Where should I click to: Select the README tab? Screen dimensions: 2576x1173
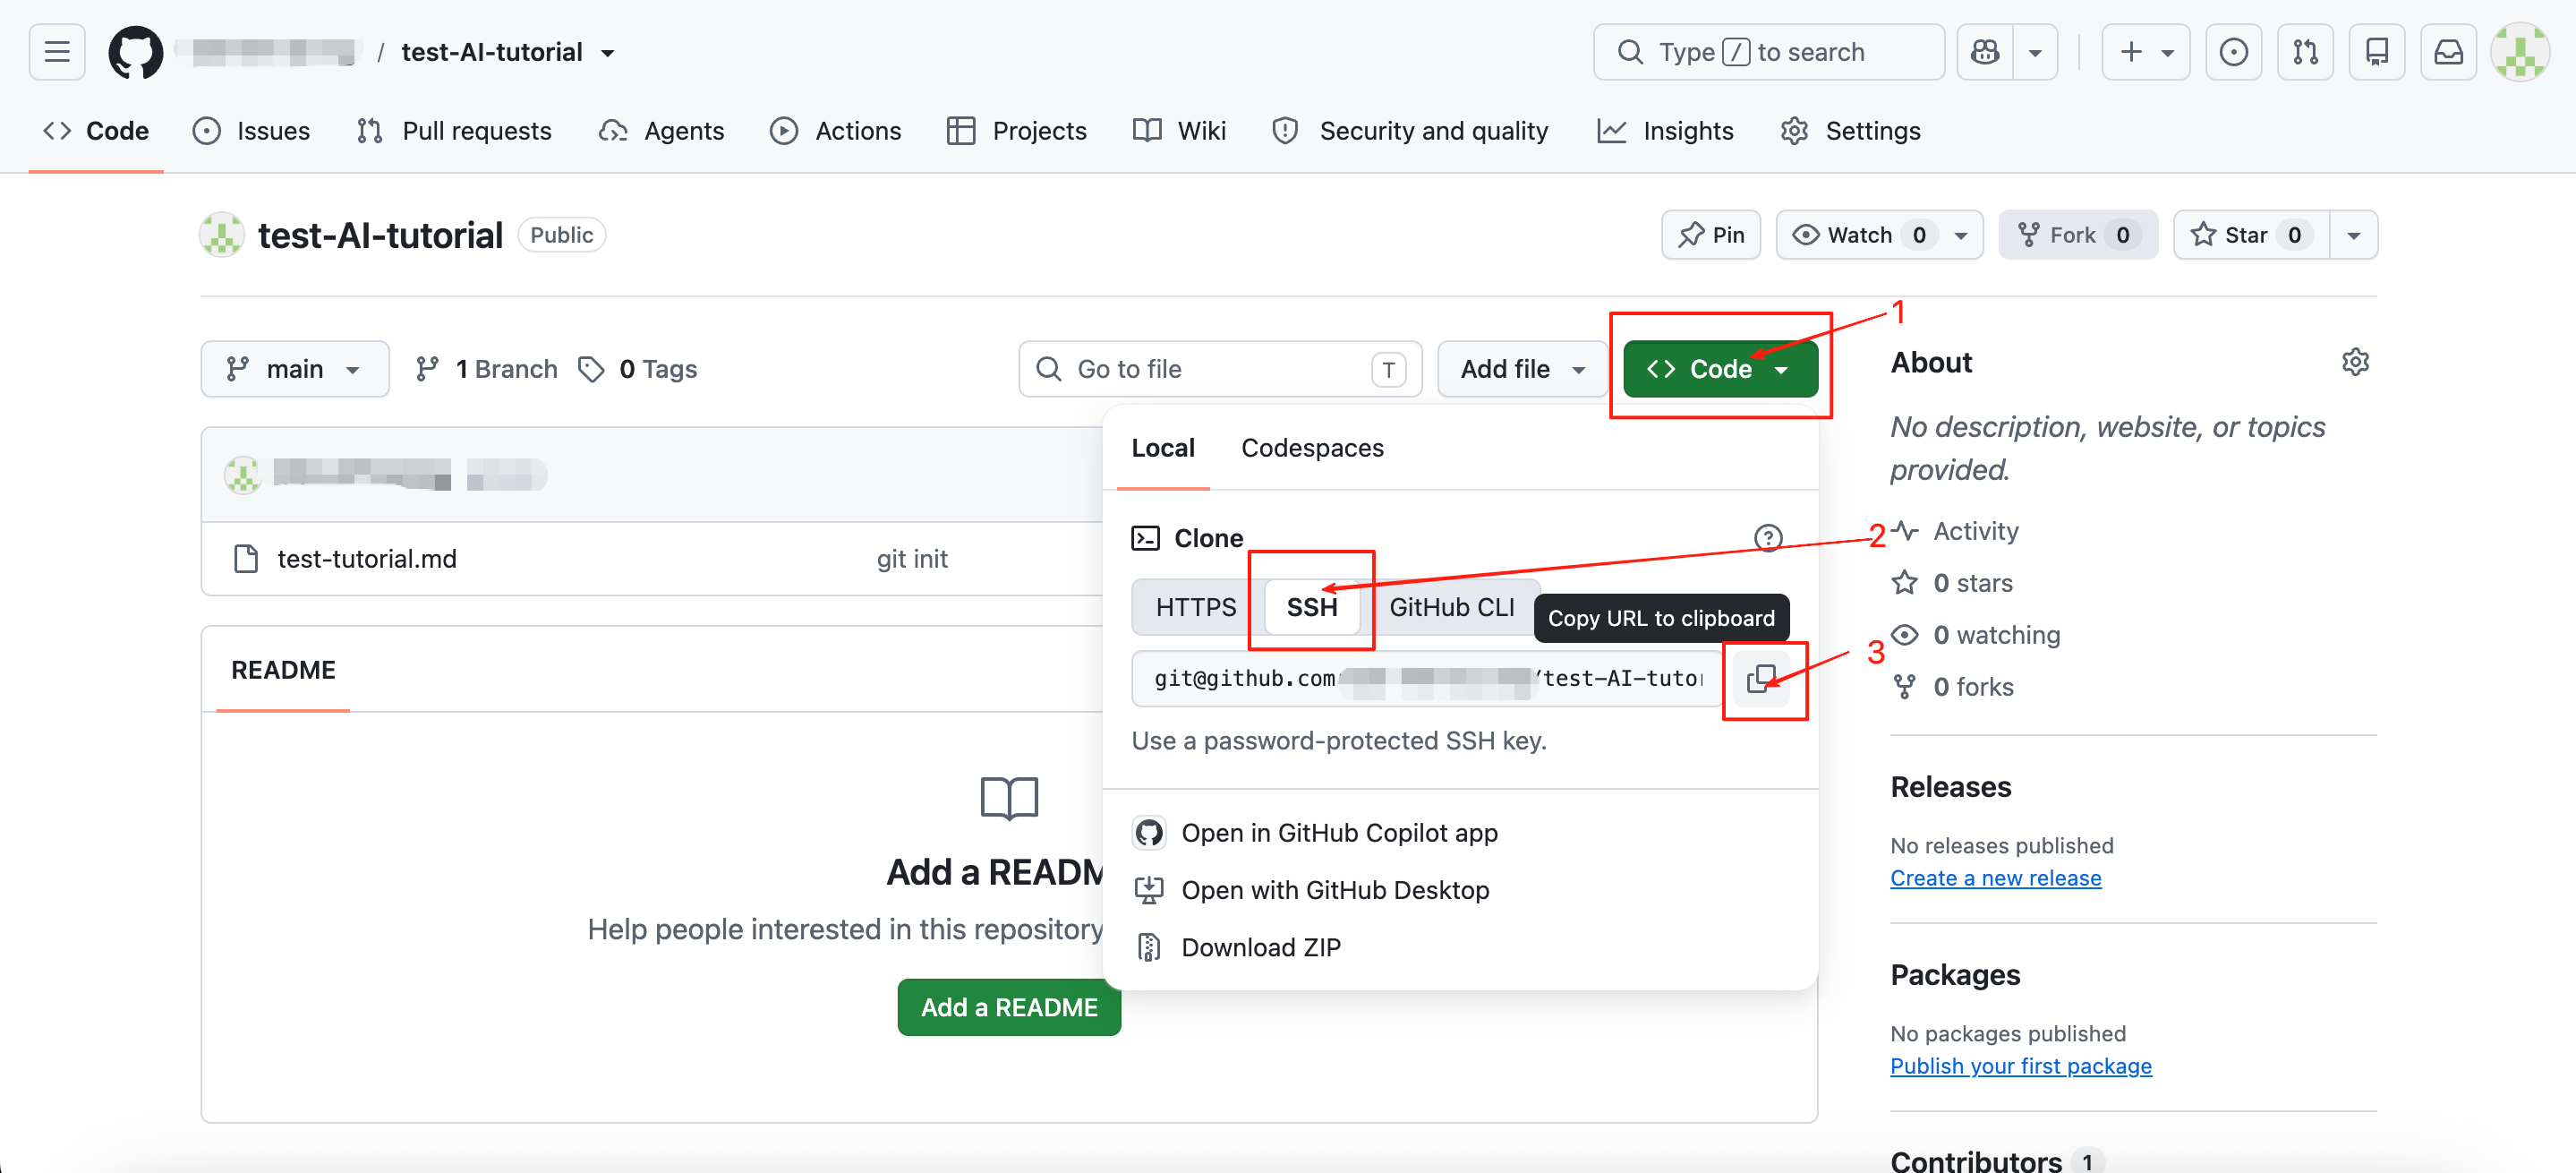[x=283, y=670]
